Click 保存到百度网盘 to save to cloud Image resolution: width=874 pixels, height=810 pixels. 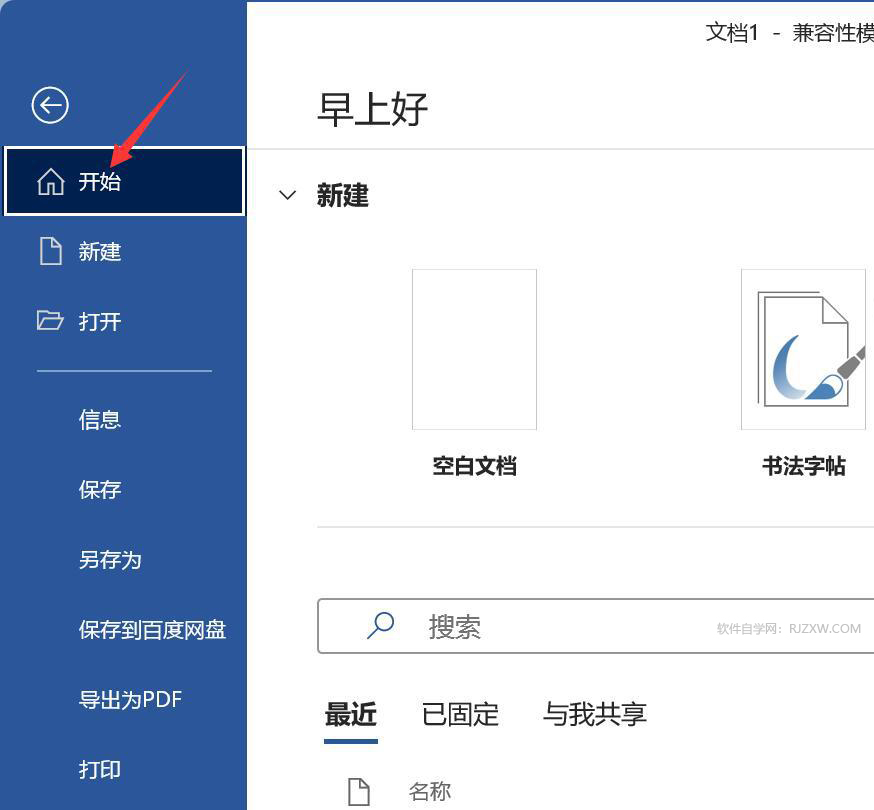click(x=151, y=630)
